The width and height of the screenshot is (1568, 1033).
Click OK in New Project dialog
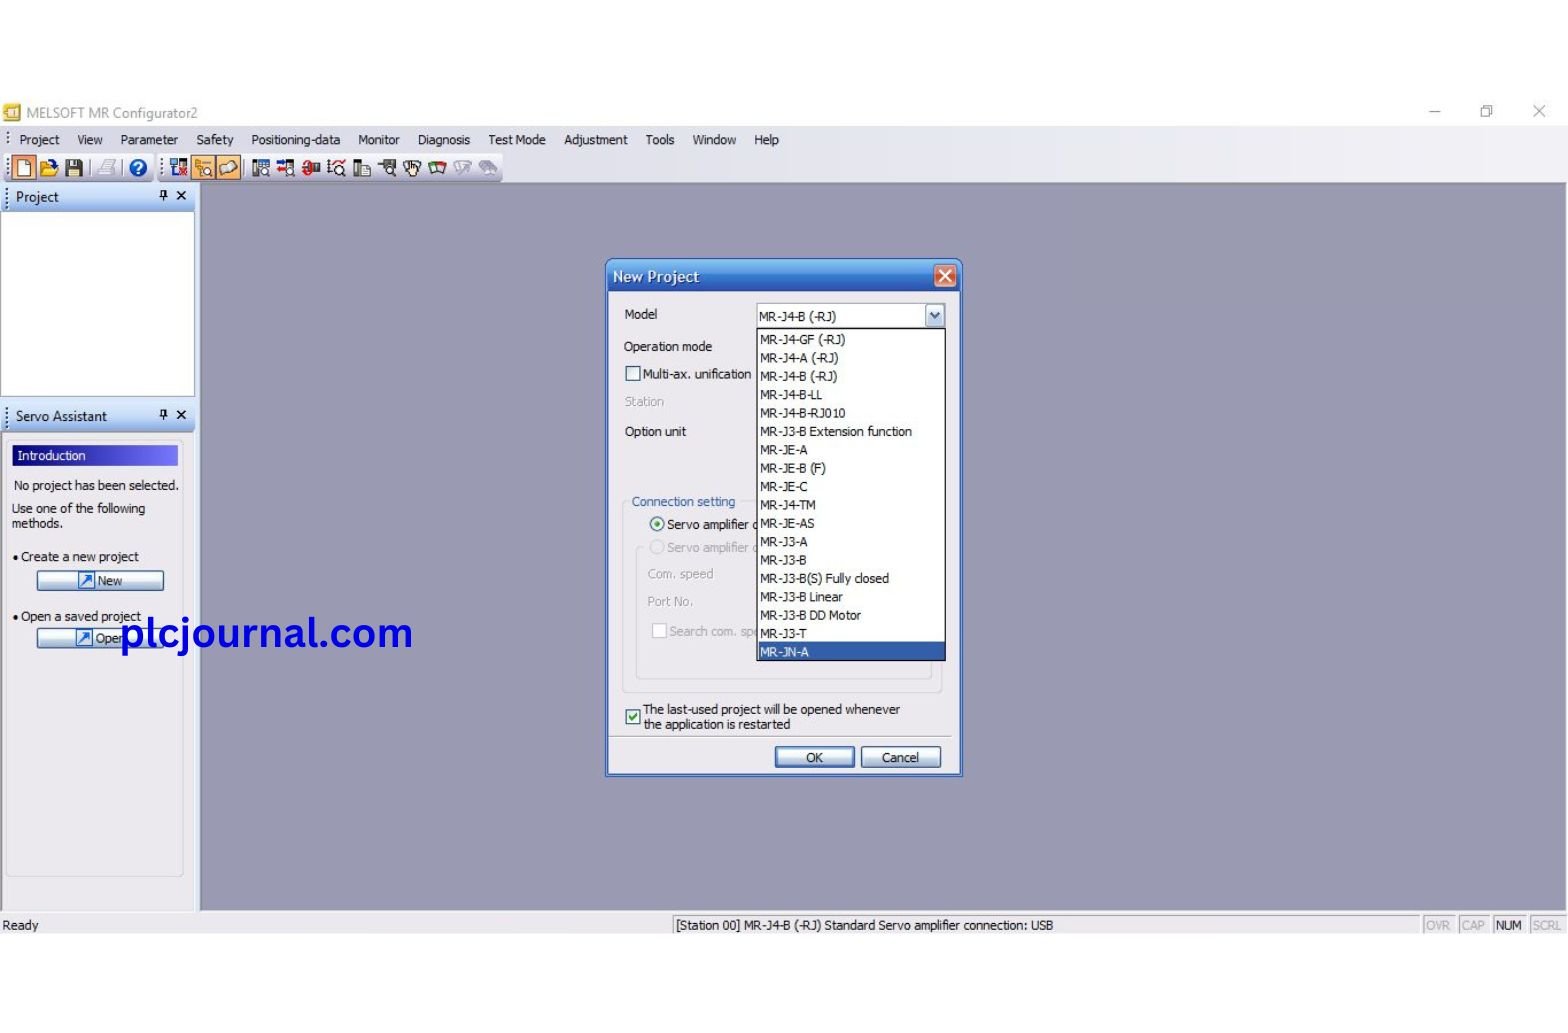click(x=815, y=757)
